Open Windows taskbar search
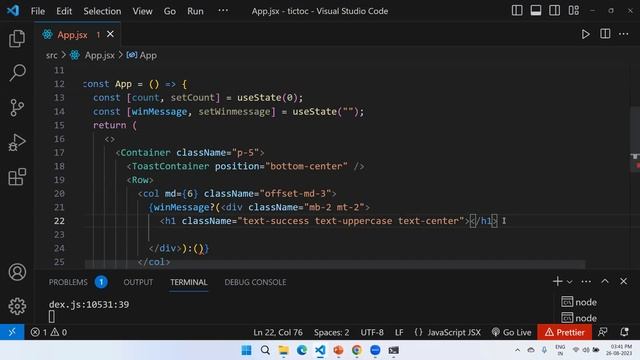Viewport: 640px width, 360px height. click(x=265, y=350)
